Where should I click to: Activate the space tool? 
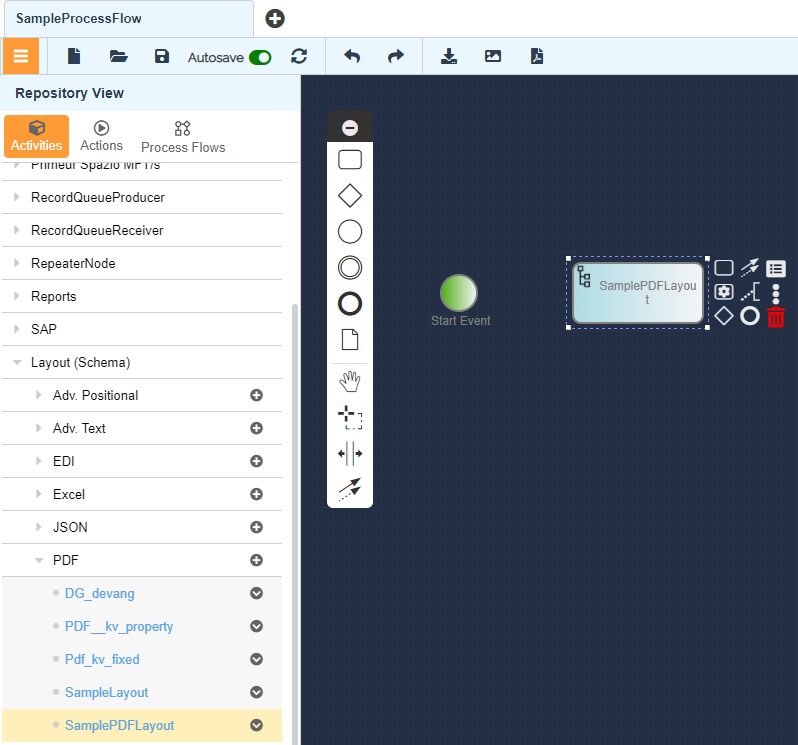pyautogui.click(x=350, y=453)
